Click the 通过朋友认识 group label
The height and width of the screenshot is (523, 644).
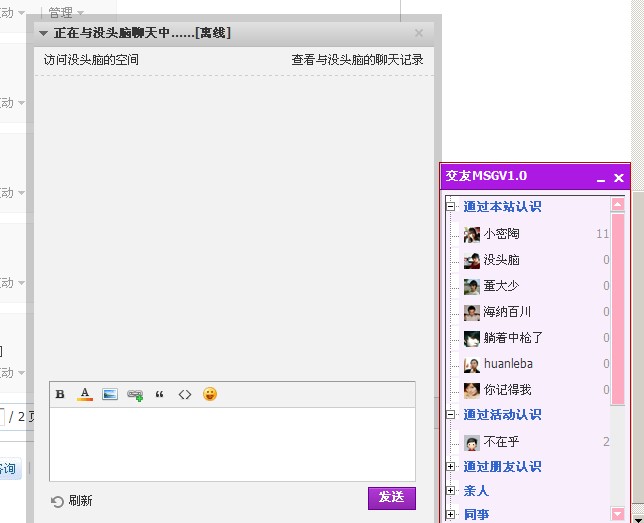(x=502, y=466)
